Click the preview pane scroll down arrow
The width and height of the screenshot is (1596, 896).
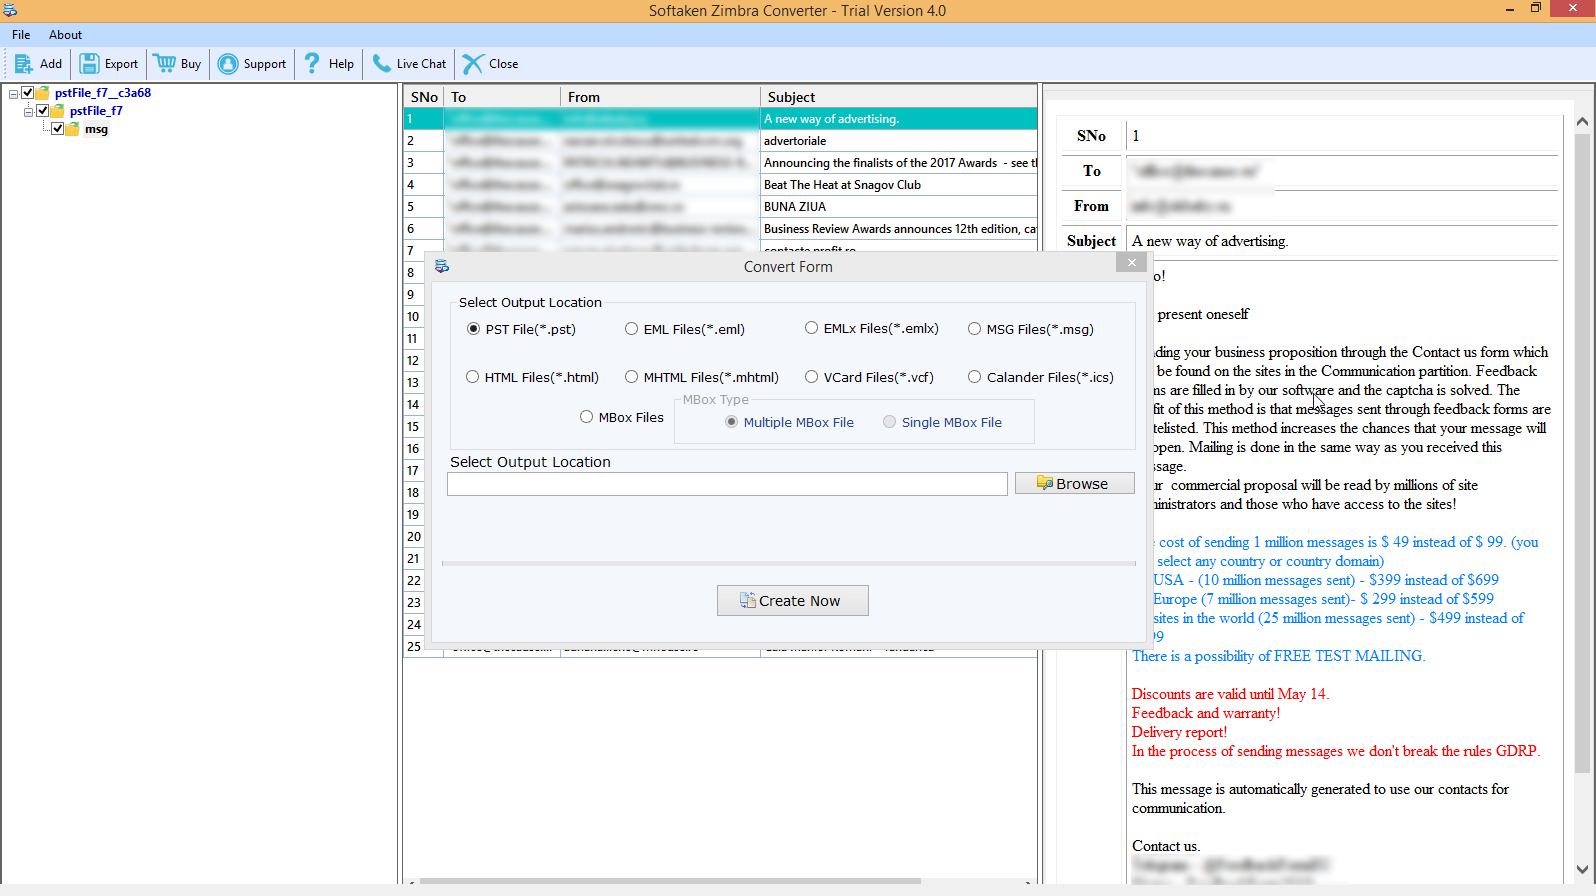click(1582, 869)
